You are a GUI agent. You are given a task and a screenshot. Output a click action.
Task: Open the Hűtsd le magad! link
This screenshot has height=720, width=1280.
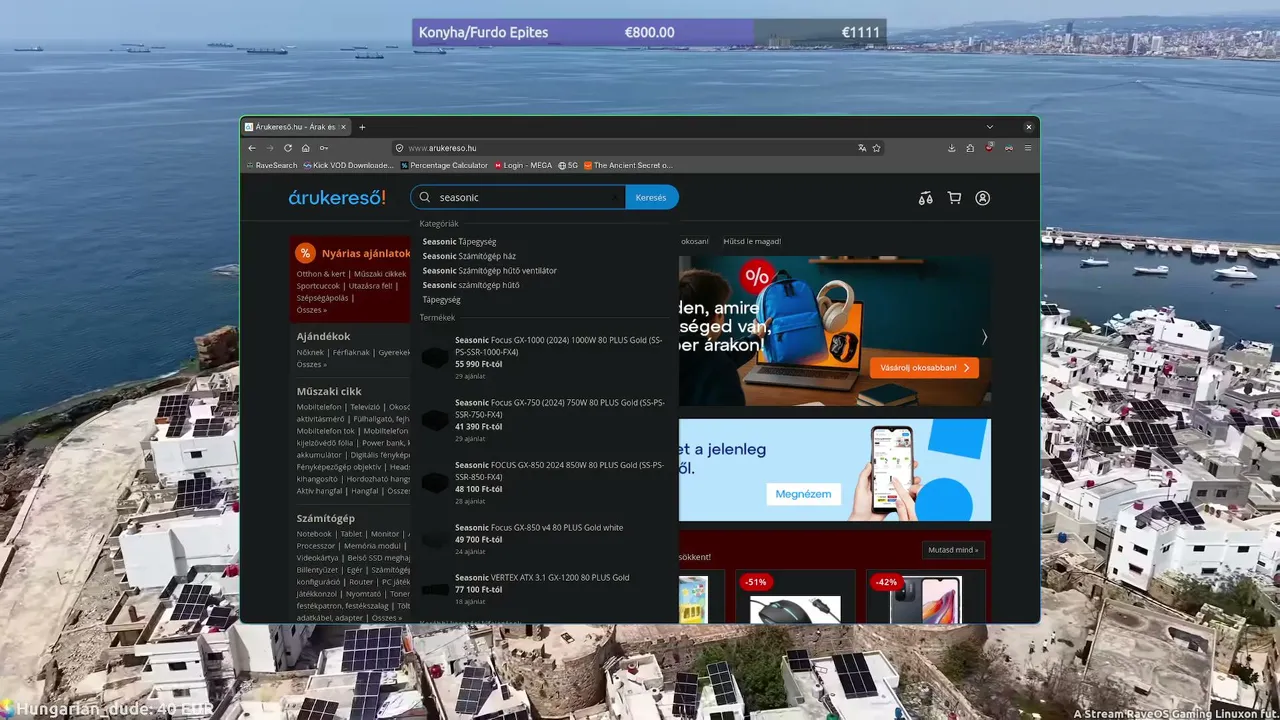tap(751, 241)
